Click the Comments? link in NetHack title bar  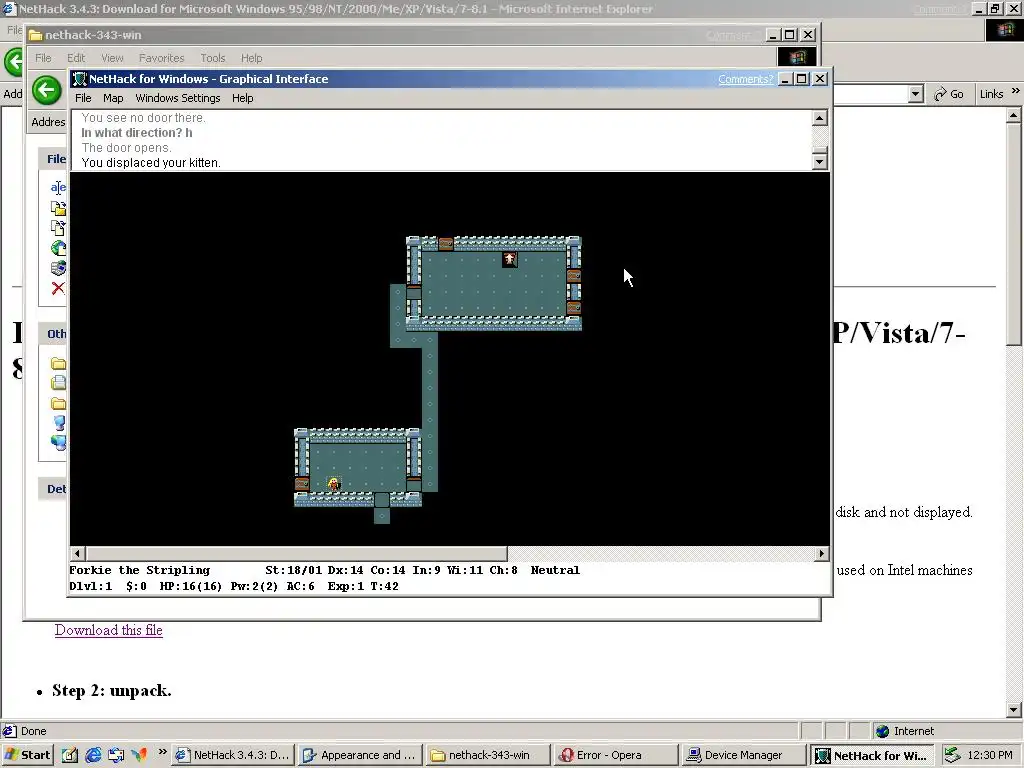745,79
